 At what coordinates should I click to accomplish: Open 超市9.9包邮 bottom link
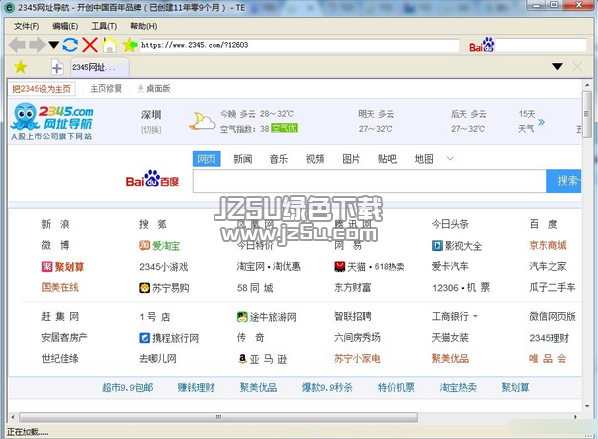click(x=127, y=388)
